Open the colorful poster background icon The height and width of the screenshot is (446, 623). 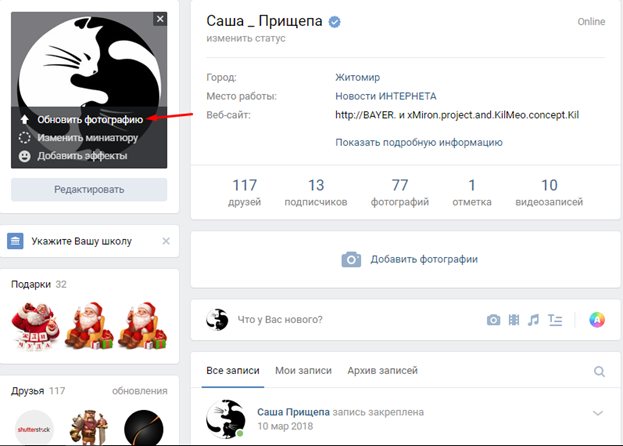point(597,320)
